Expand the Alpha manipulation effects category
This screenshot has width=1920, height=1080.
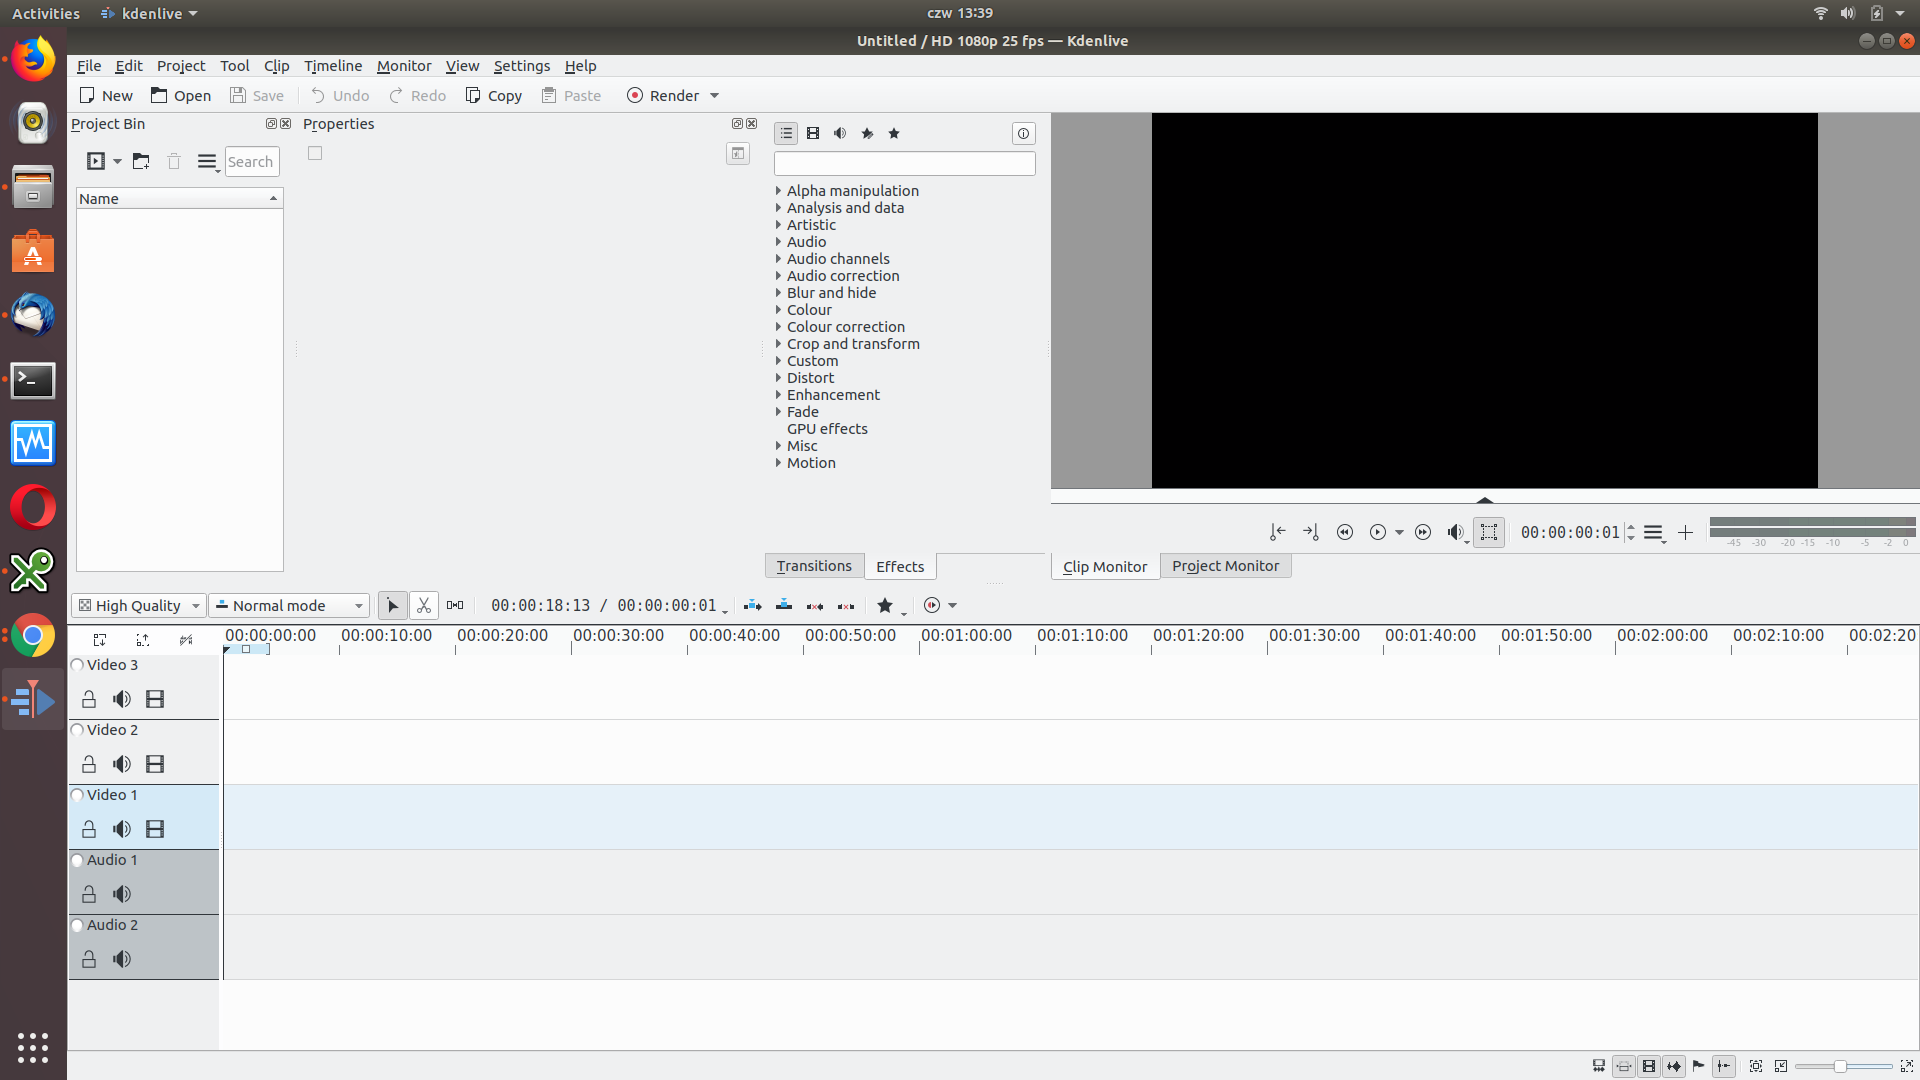pos(778,190)
